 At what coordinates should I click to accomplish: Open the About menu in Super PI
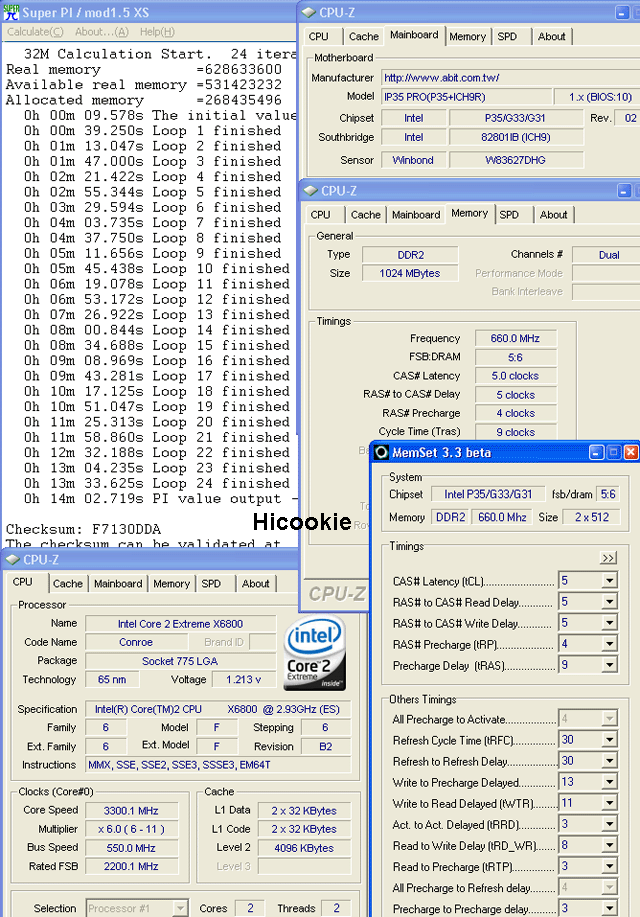coord(101,32)
